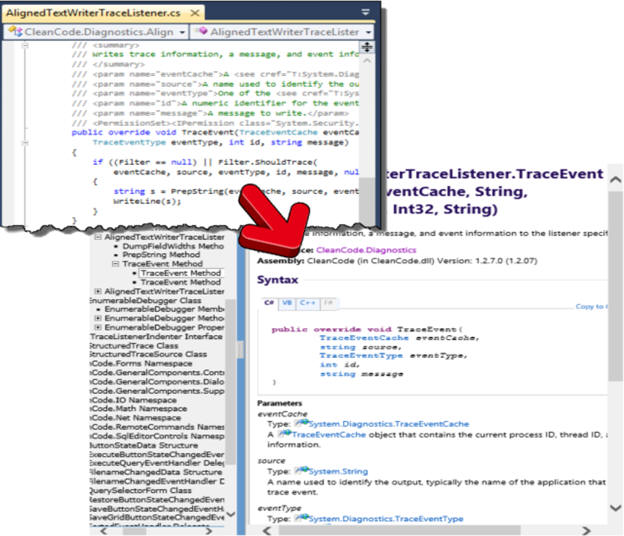The image size is (624, 536).
Task: Open the Code.RemoteCommands Namespace entry
Action: point(157,427)
